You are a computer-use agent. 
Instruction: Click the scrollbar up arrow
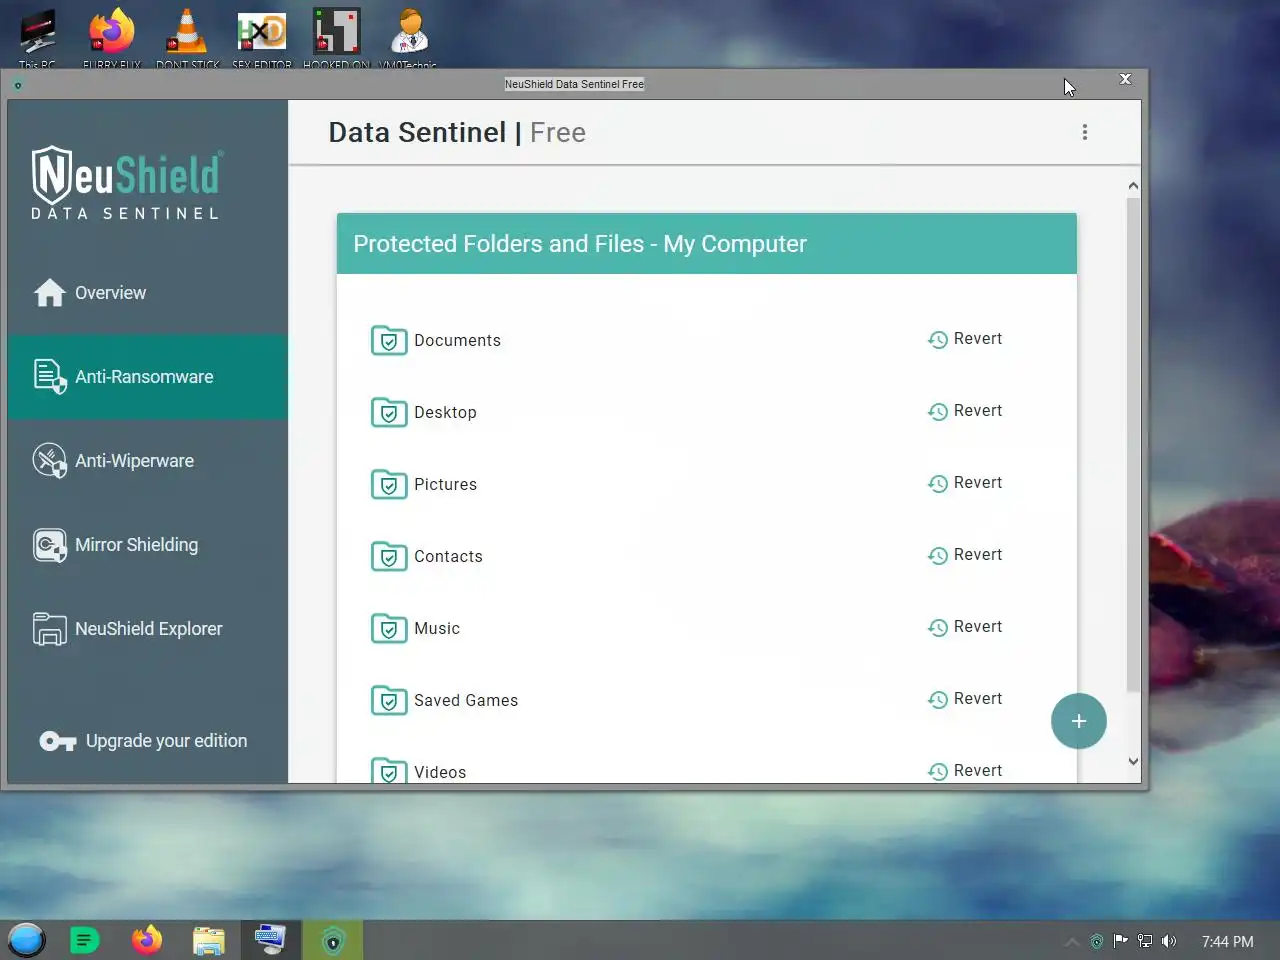1133,186
